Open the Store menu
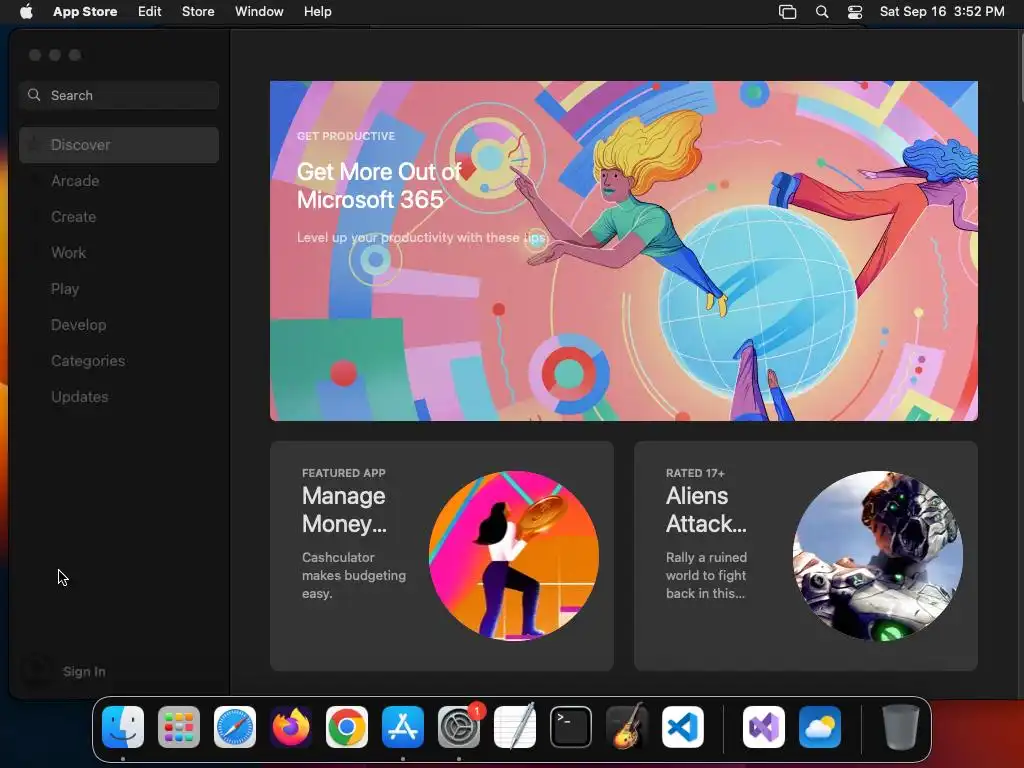This screenshot has width=1024, height=768. pyautogui.click(x=198, y=12)
